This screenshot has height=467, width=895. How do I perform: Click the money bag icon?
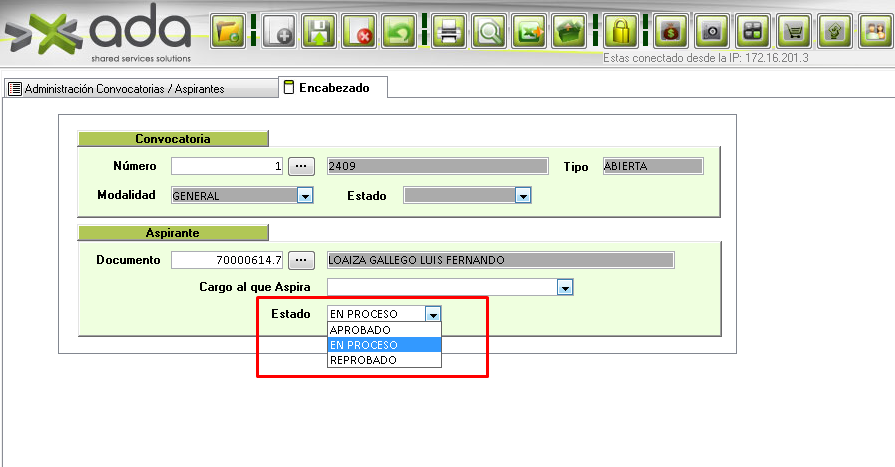[672, 31]
